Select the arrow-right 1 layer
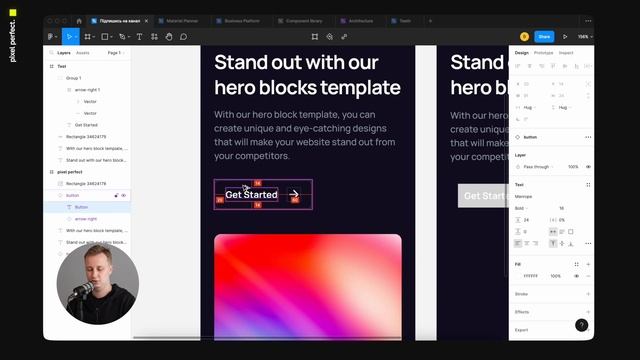Image resolution: width=640 pixels, height=360 pixels. pyautogui.click(x=87, y=90)
